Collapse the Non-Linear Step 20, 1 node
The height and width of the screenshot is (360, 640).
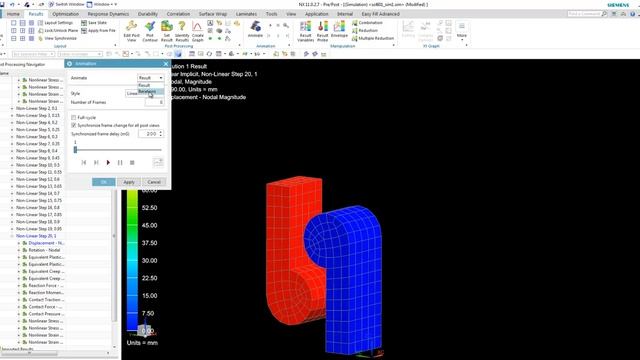(x=12, y=236)
